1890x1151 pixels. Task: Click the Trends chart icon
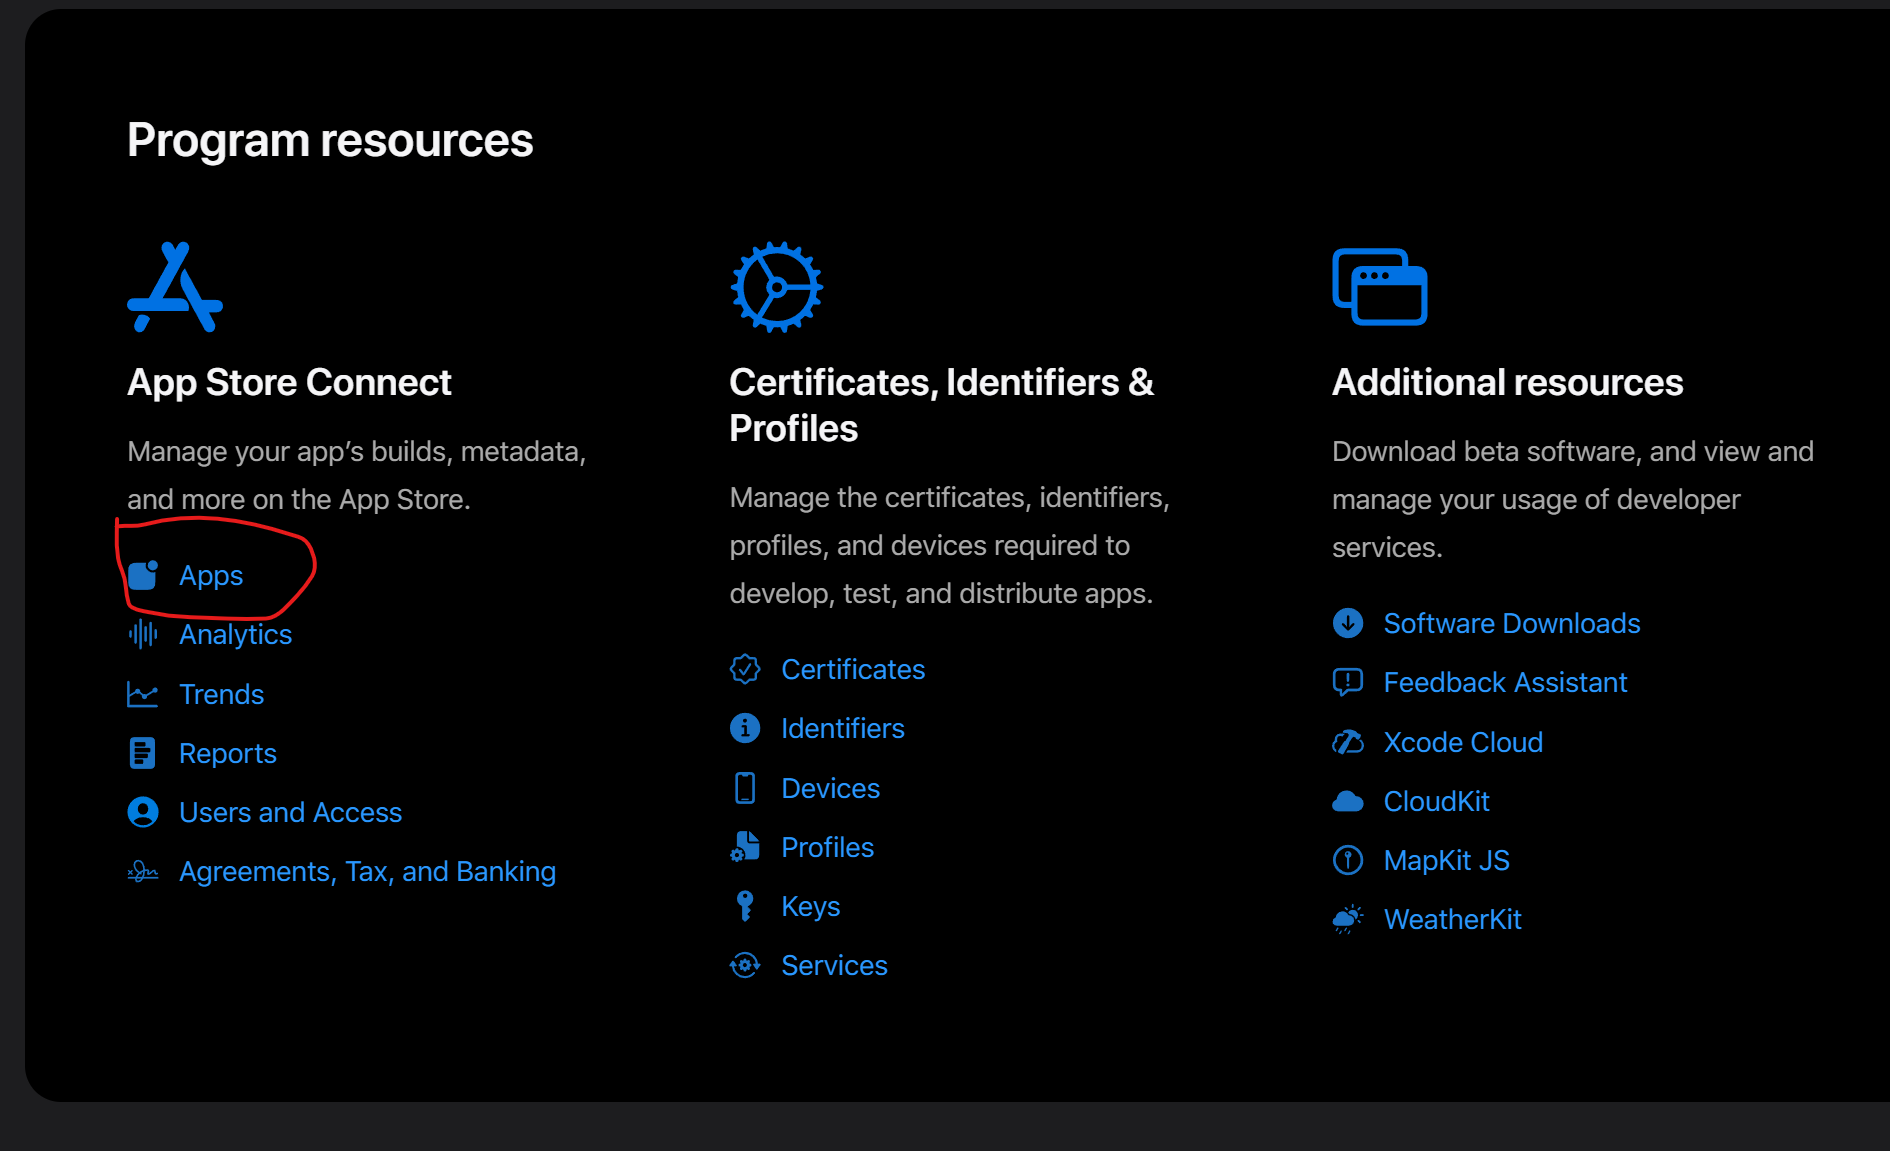pos(143,694)
